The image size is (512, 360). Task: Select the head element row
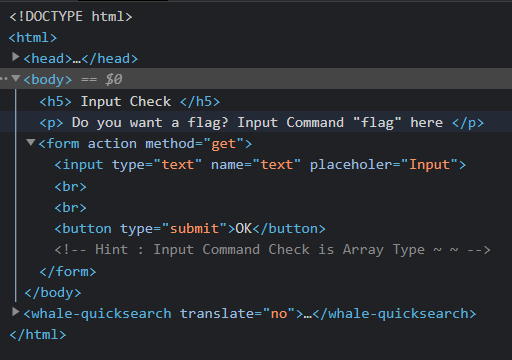pos(81,59)
